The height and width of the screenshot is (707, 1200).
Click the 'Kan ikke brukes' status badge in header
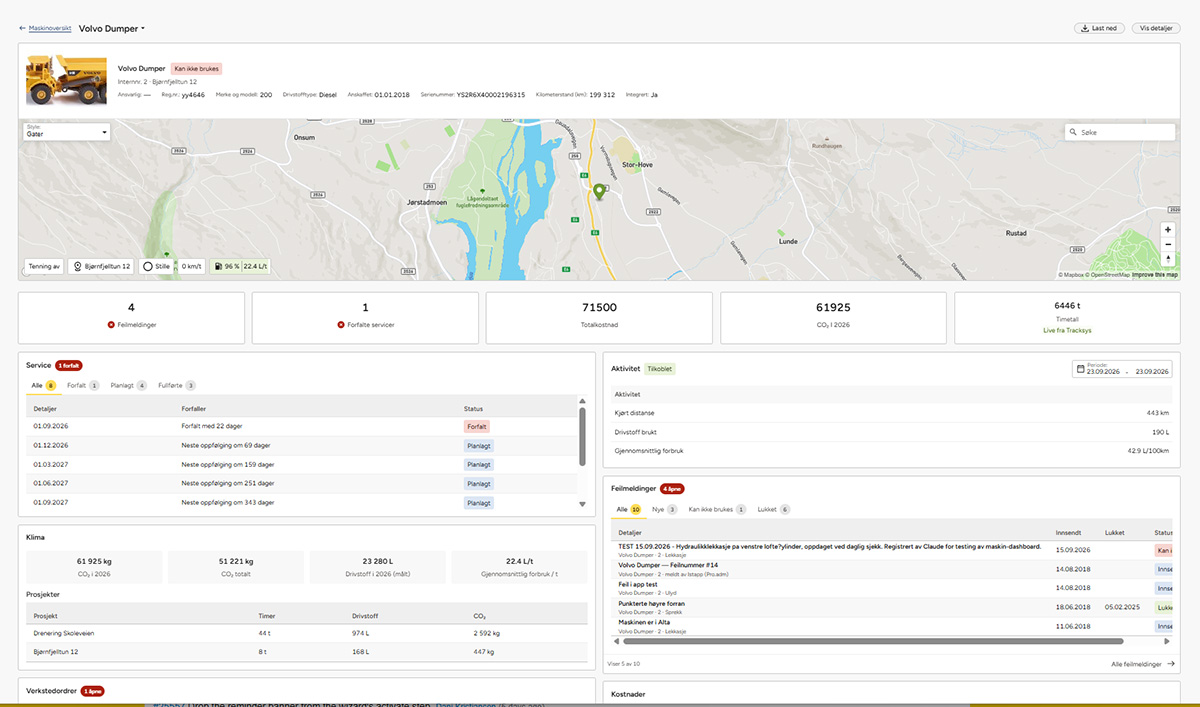pyautogui.click(x=196, y=69)
